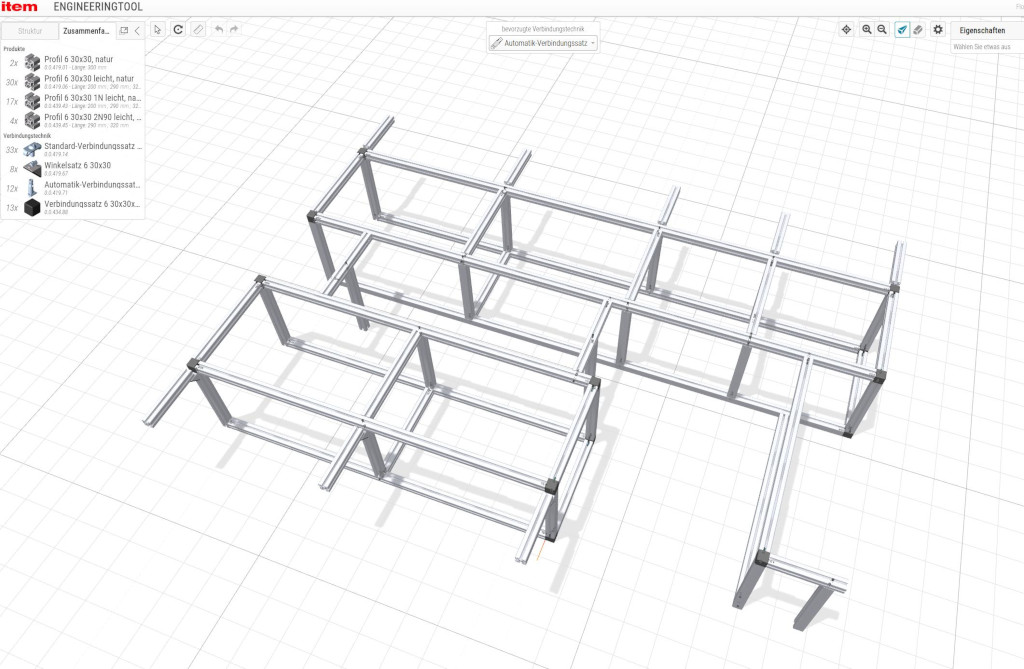The height and width of the screenshot is (669, 1024).
Task: Select Profil 6 30x30 1N leicht row
Action: point(72,101)
